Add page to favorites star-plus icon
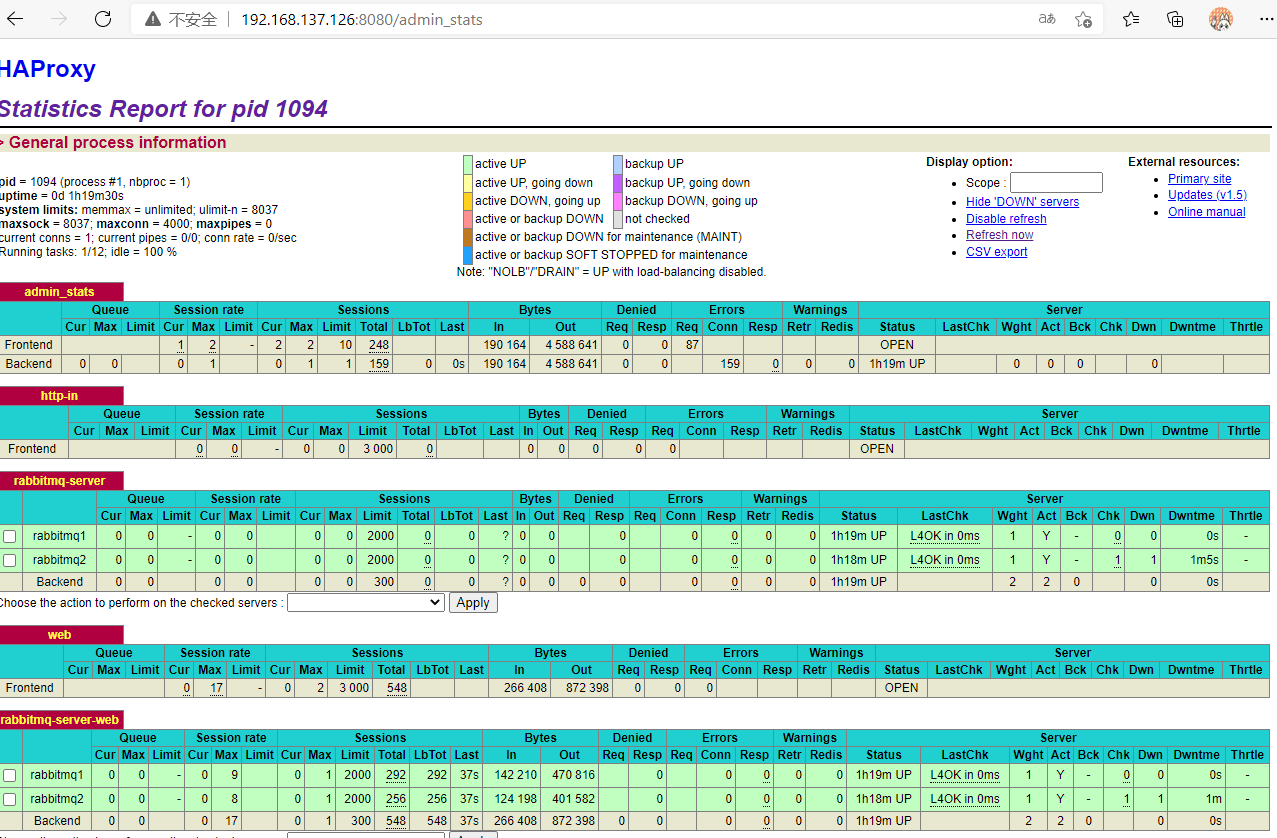Viewport: 1277px width, 838px height. tap(1083, 19)
